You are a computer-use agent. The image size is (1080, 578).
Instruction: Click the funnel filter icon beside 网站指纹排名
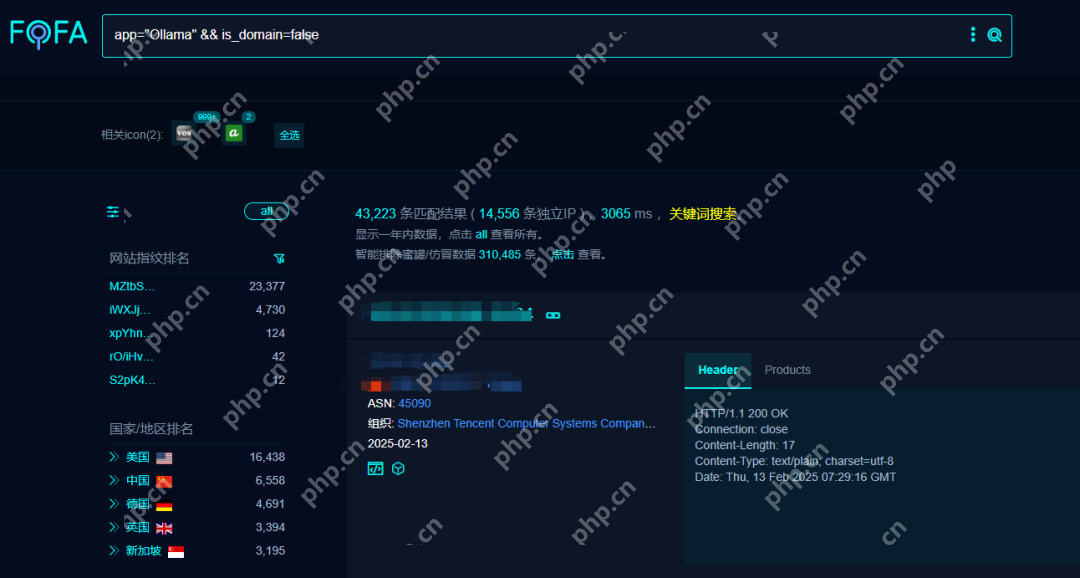[x=279, y=259]
